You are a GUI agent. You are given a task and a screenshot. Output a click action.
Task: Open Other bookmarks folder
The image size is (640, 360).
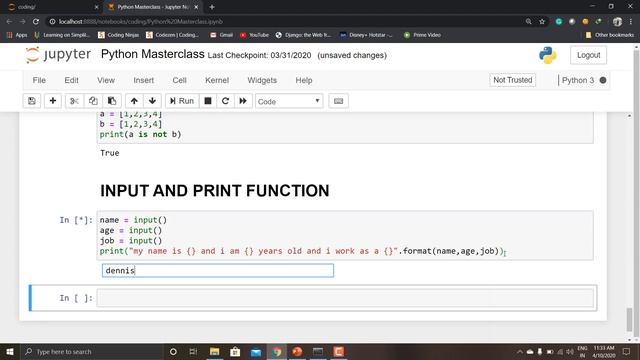(x=609, y=35)
